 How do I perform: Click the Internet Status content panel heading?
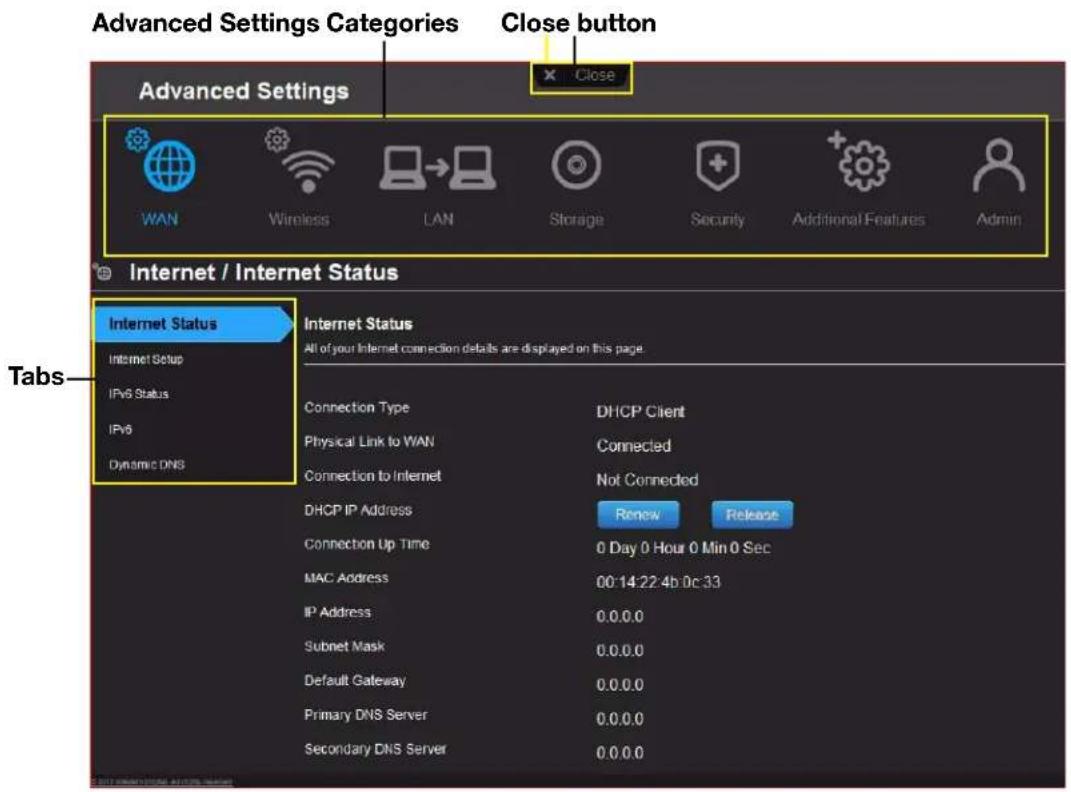coord(358,324)
